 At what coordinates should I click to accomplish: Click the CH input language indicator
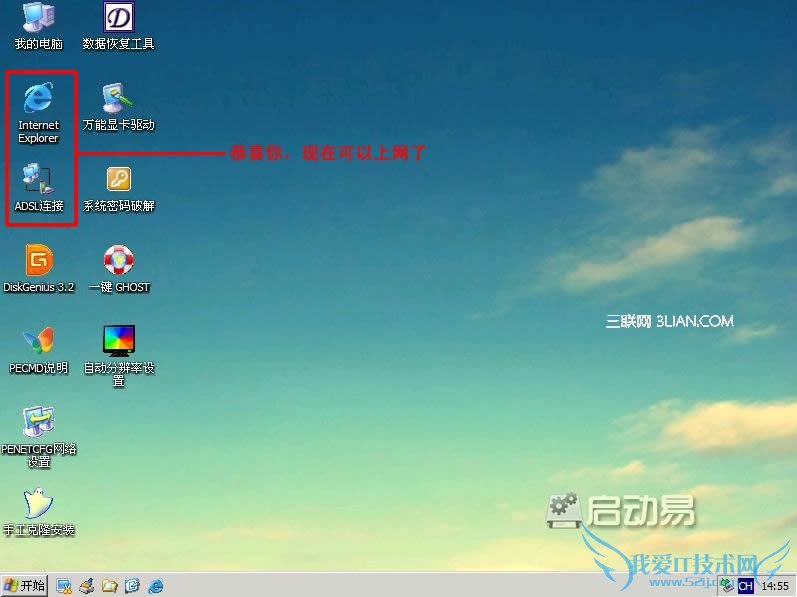pos(745,586)
